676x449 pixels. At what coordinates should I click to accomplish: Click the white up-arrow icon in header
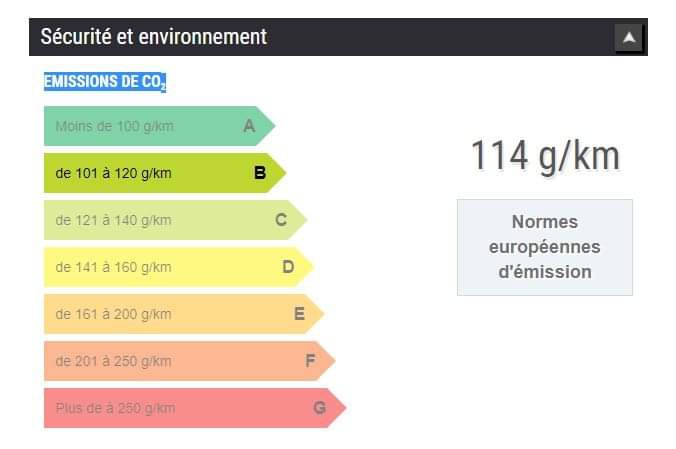[629, 38]
